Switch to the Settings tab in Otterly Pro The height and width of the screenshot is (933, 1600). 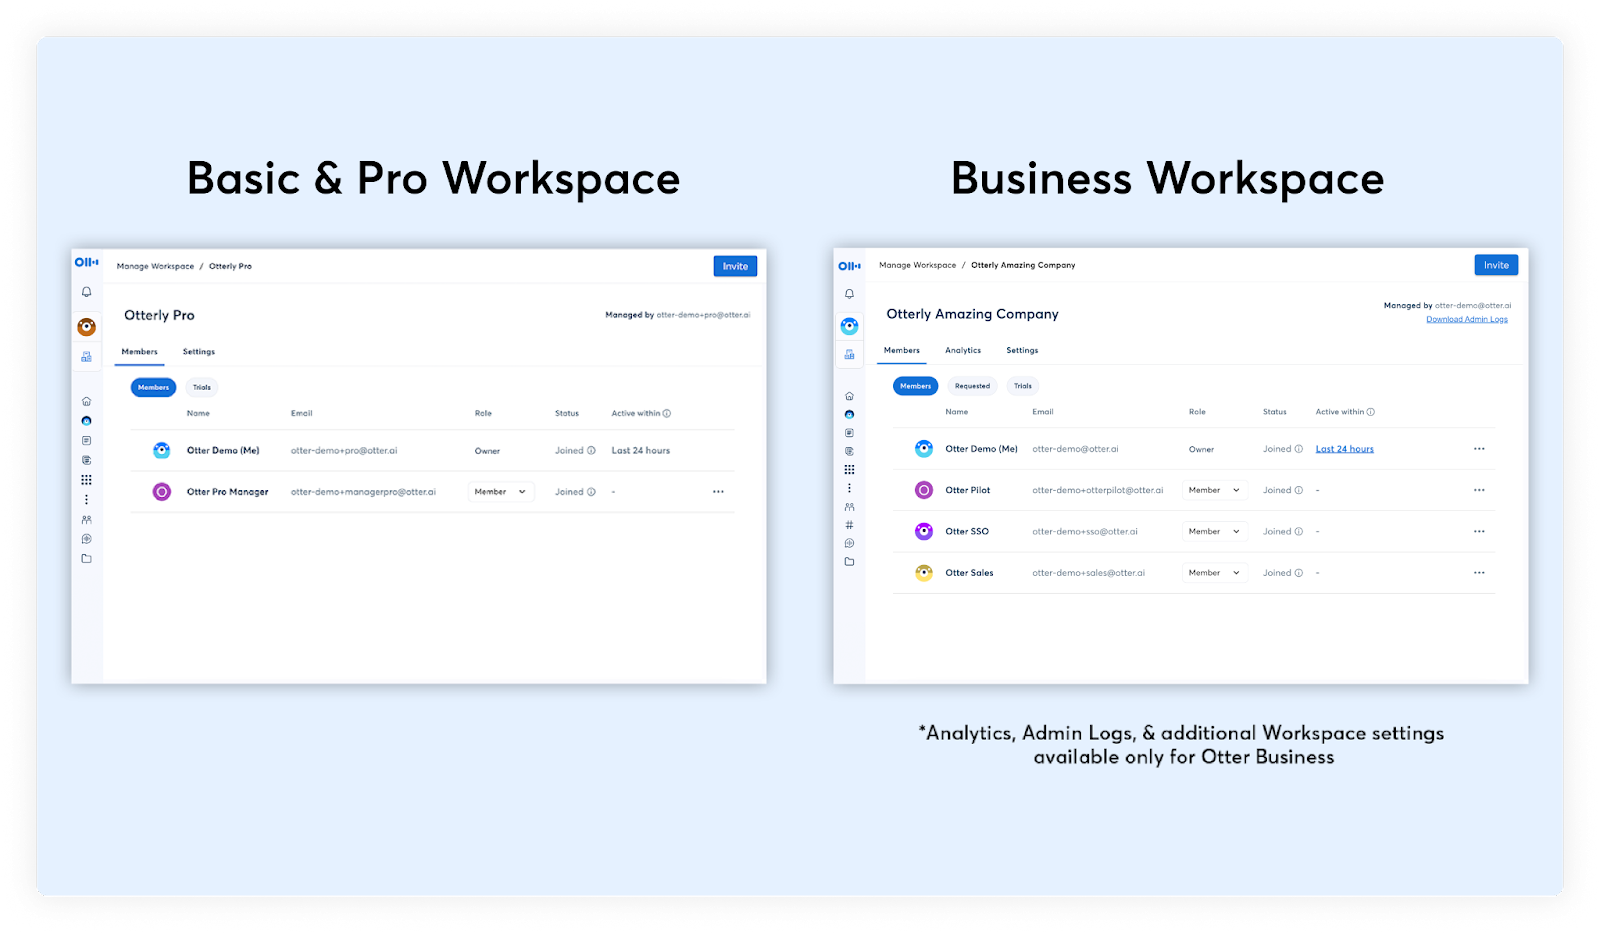(199, 352)
